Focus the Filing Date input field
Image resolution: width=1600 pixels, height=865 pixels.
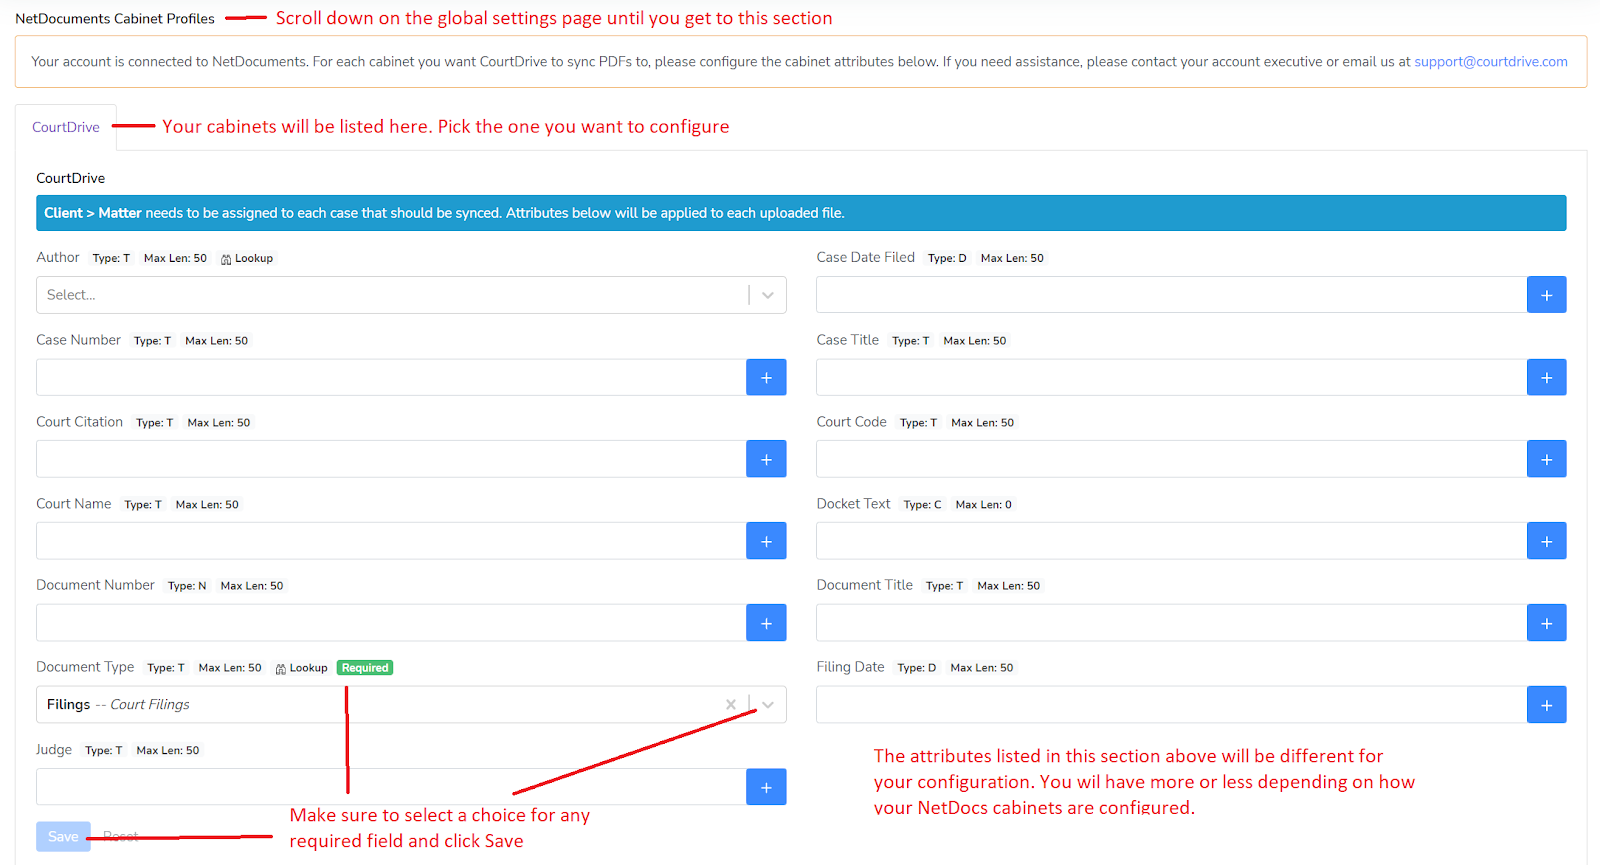[1172, 705]
